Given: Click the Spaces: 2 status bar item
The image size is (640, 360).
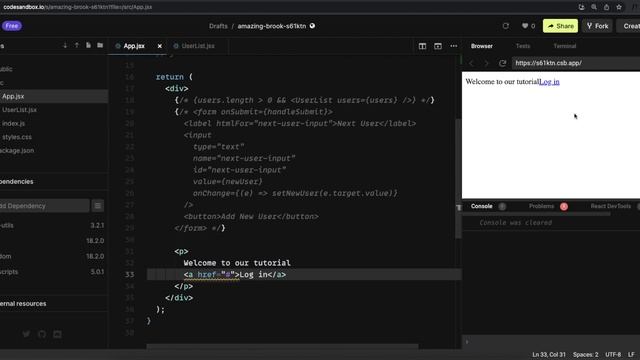Looking at the screenshot, I should (585, 355).
